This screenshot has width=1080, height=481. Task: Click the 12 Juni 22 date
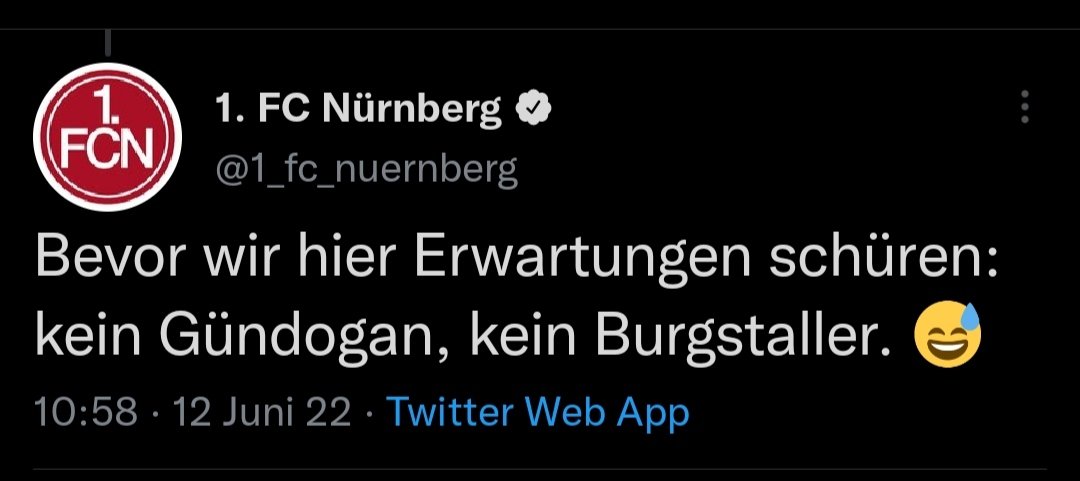[x=262, y=412]
